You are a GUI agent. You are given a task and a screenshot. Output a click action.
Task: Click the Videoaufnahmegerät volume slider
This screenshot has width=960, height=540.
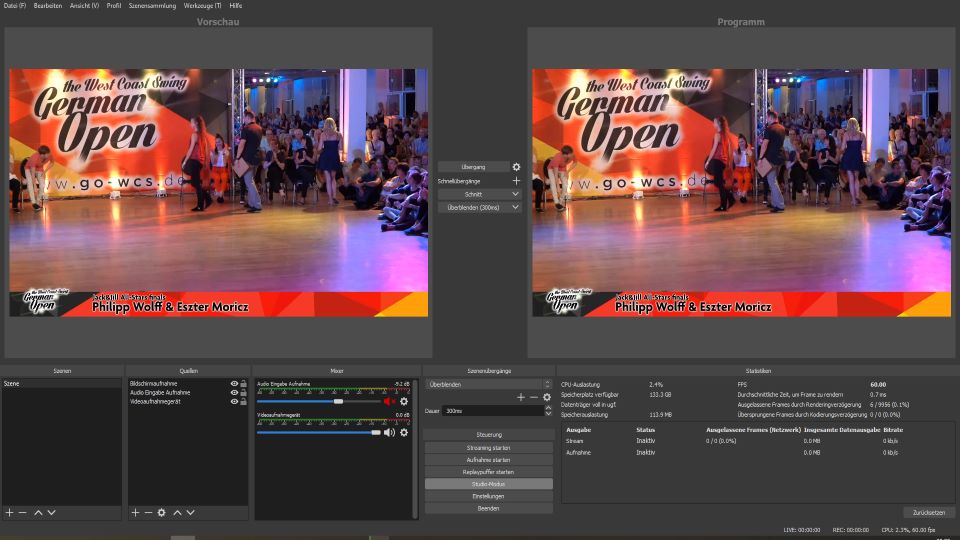(318, 433)
